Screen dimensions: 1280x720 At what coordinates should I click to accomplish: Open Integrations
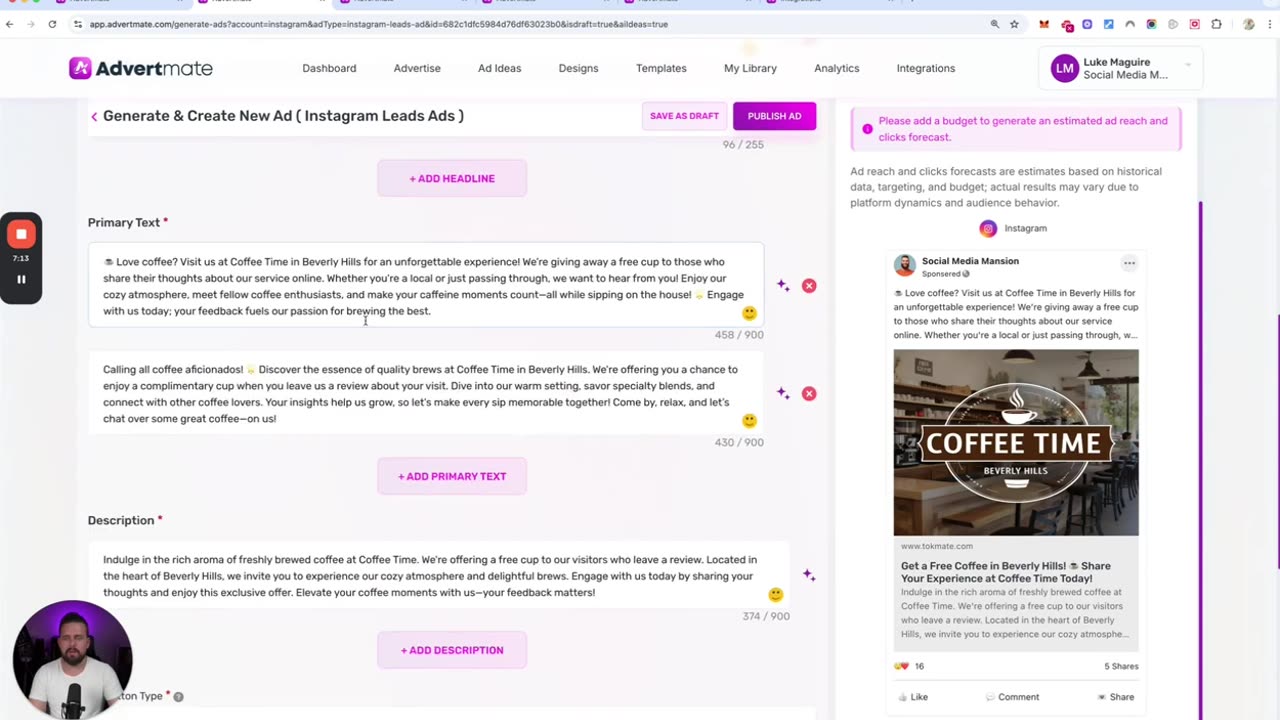[x=926, y=68]
